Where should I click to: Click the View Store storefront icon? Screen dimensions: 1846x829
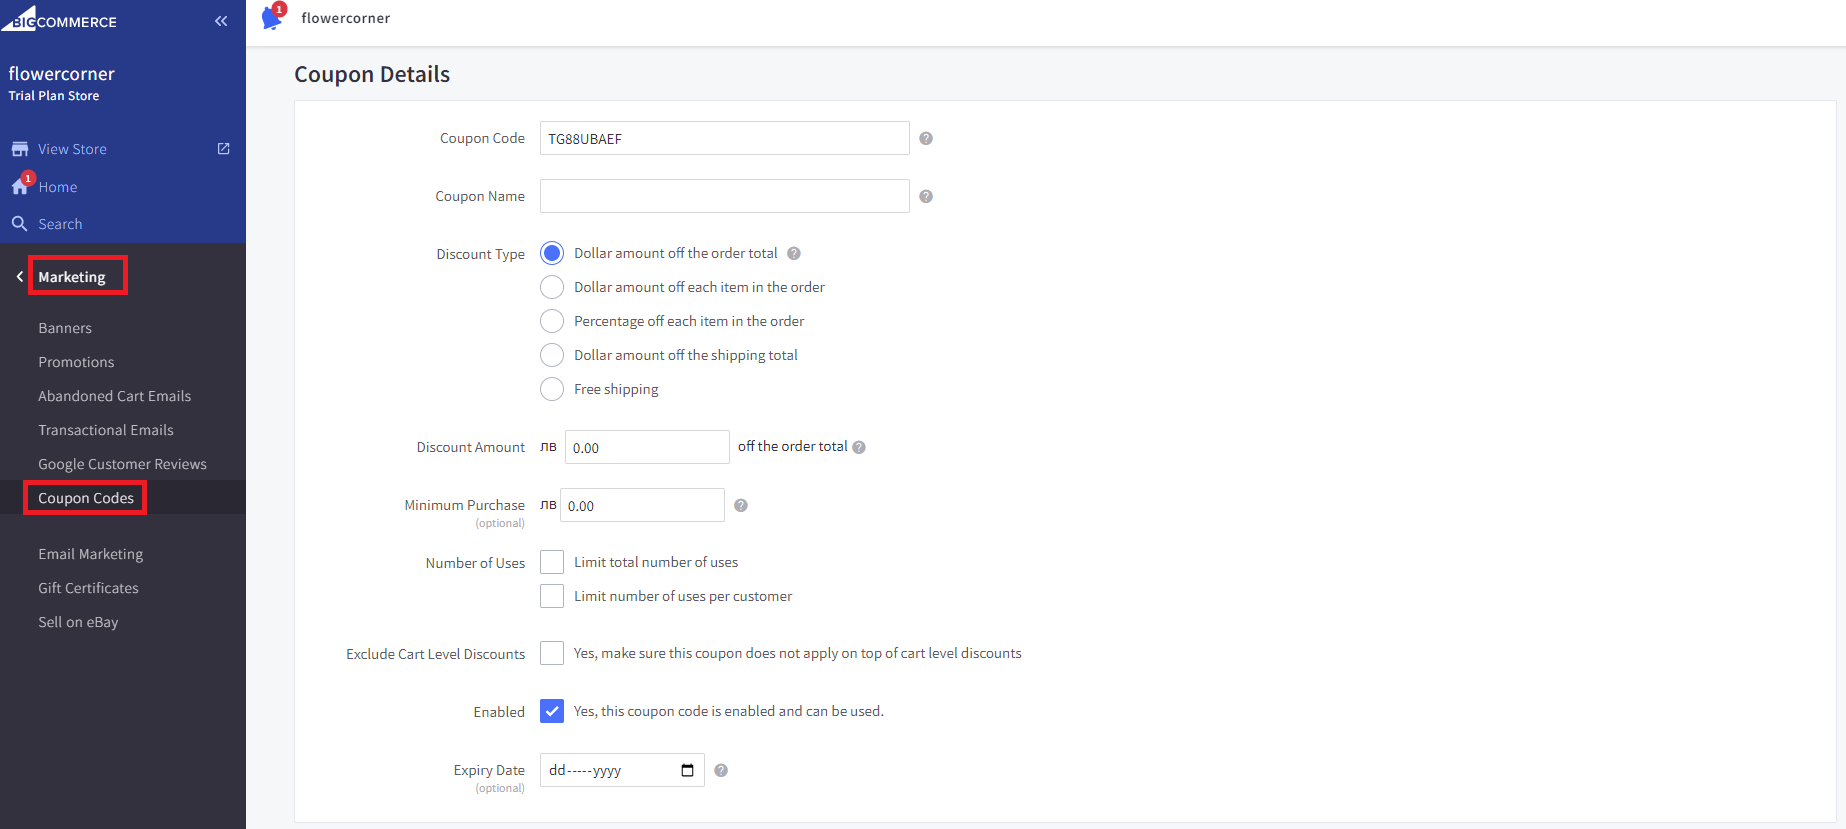pos(20,149)
